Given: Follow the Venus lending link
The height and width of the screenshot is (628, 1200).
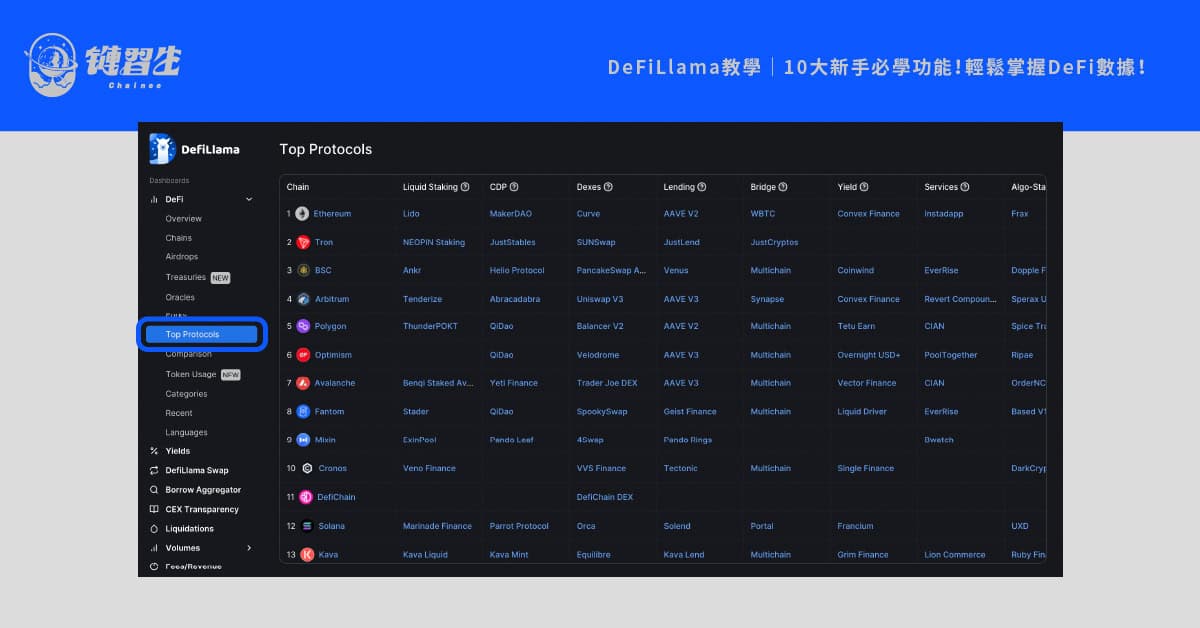Looking at the screenshot, I should pyautogui.click(x=676, y=270).
